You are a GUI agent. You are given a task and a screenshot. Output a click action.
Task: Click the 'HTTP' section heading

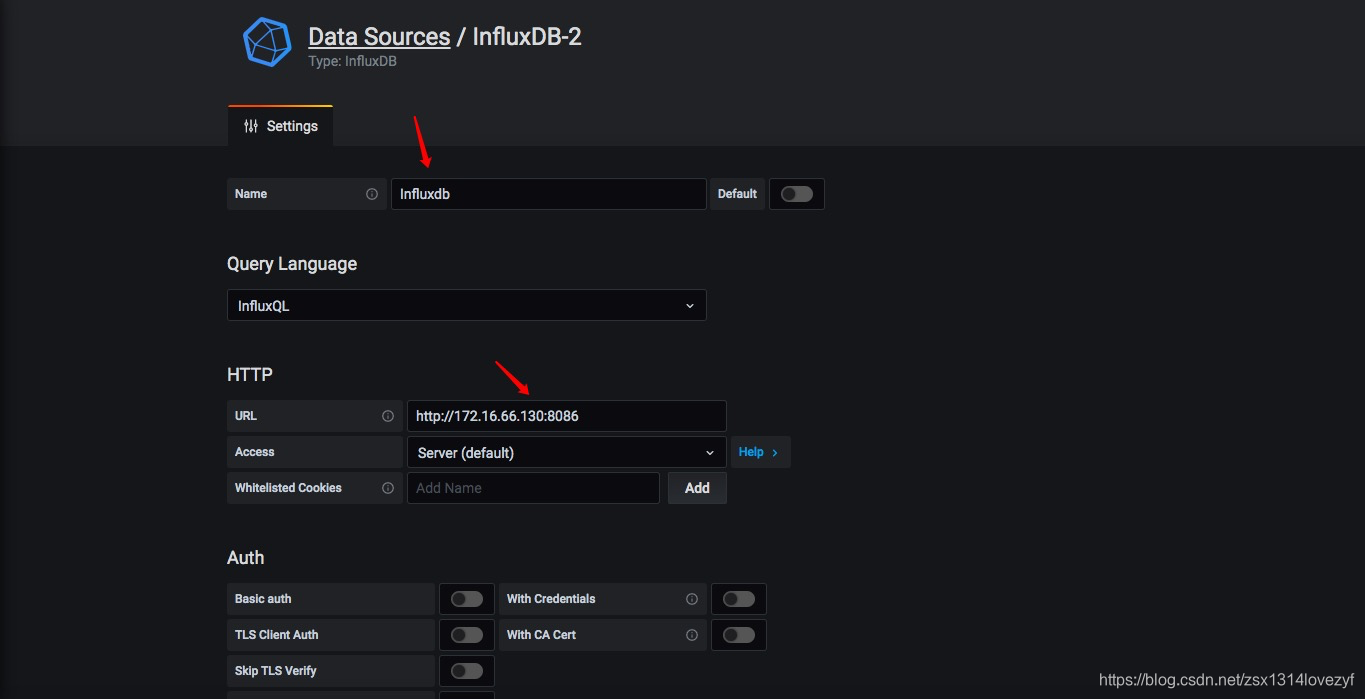250,375
